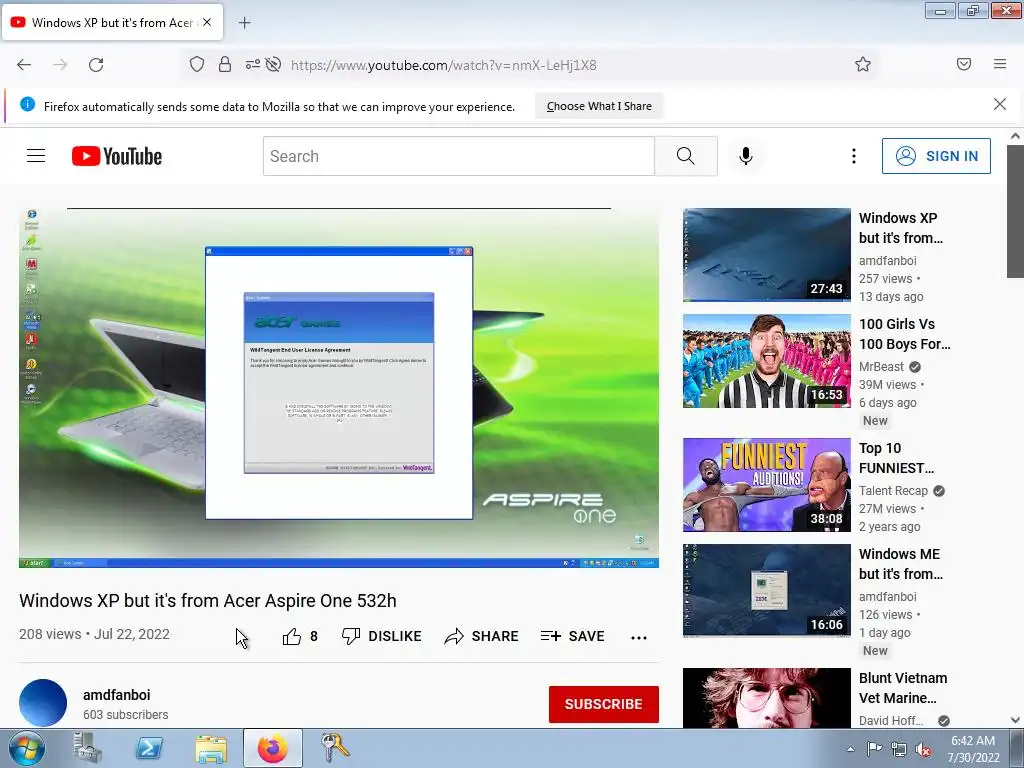Bookmark this page with the star icon
1024x768 pixels.
tap(863, 64)
